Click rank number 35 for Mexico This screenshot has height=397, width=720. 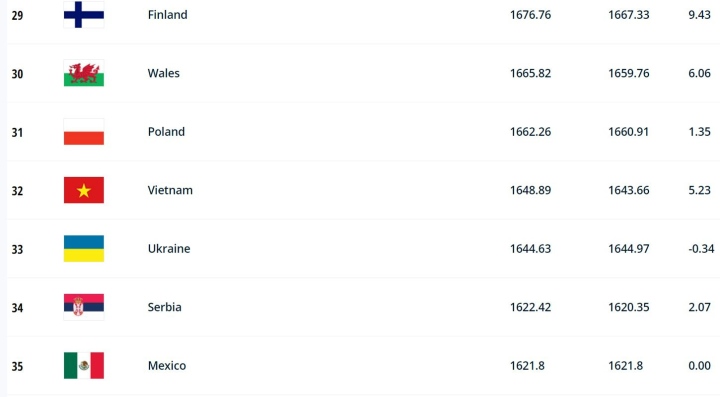tap(17, 366)
